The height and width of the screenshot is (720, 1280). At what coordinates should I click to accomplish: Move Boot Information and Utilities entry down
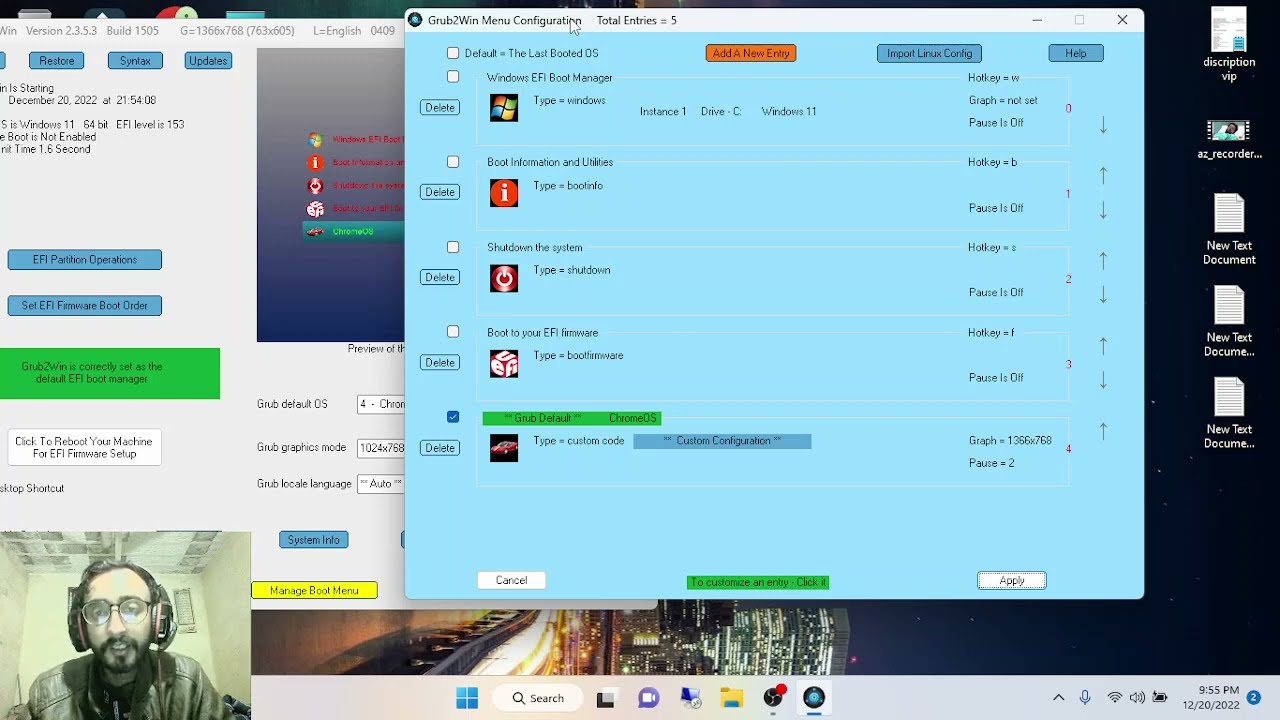tap(1103, 210)
